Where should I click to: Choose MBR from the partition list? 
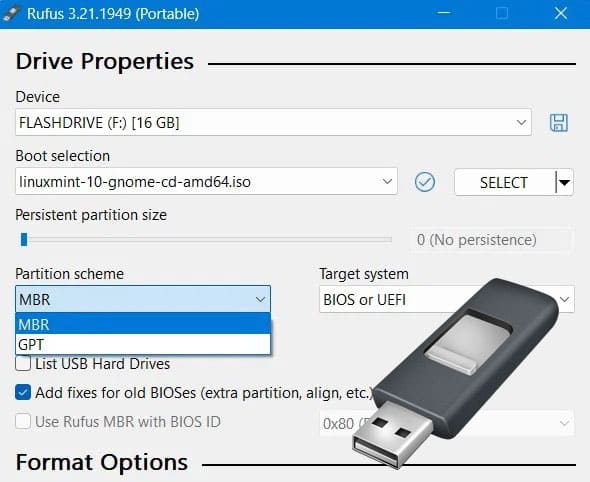pos(143,324)
